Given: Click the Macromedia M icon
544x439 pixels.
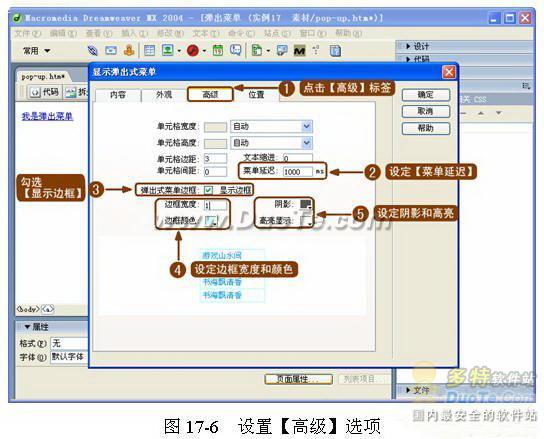Looking at the screenshot, I should point(299,51).
